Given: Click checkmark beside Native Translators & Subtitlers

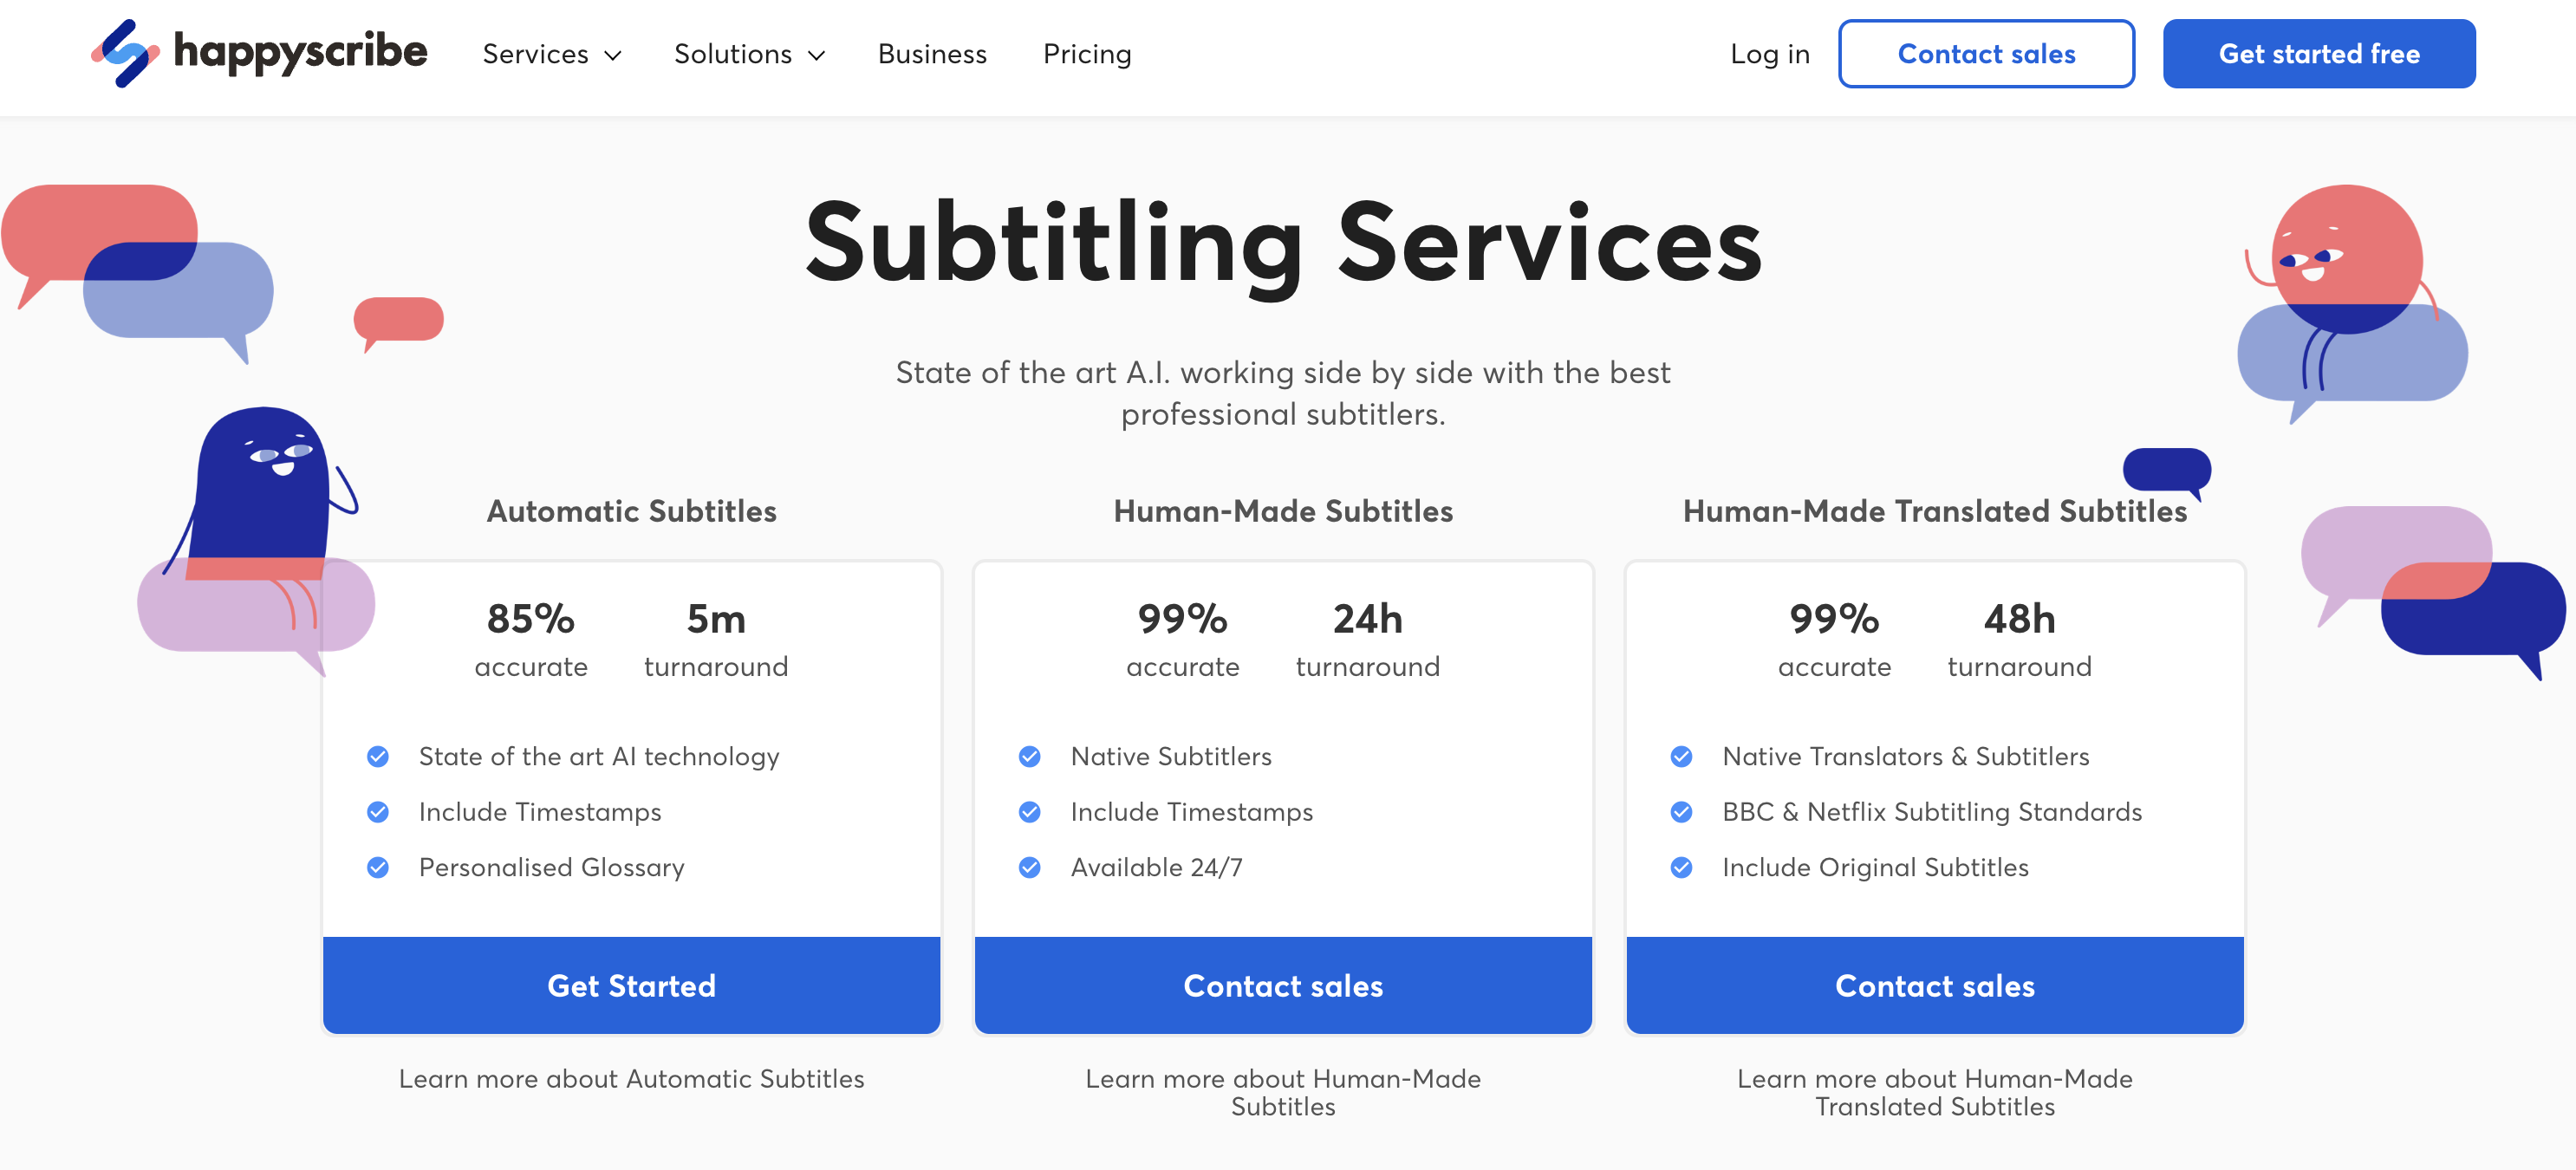Looking at the screenshot, I should (x=1681, y=757).
